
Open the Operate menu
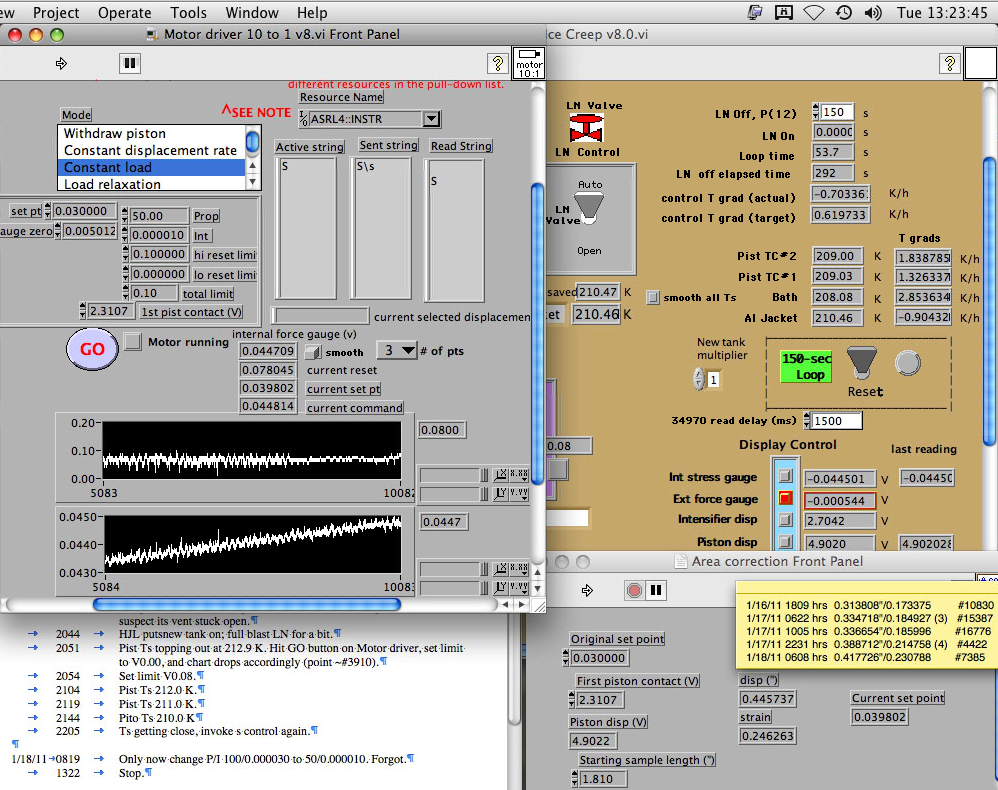(125, 12)
